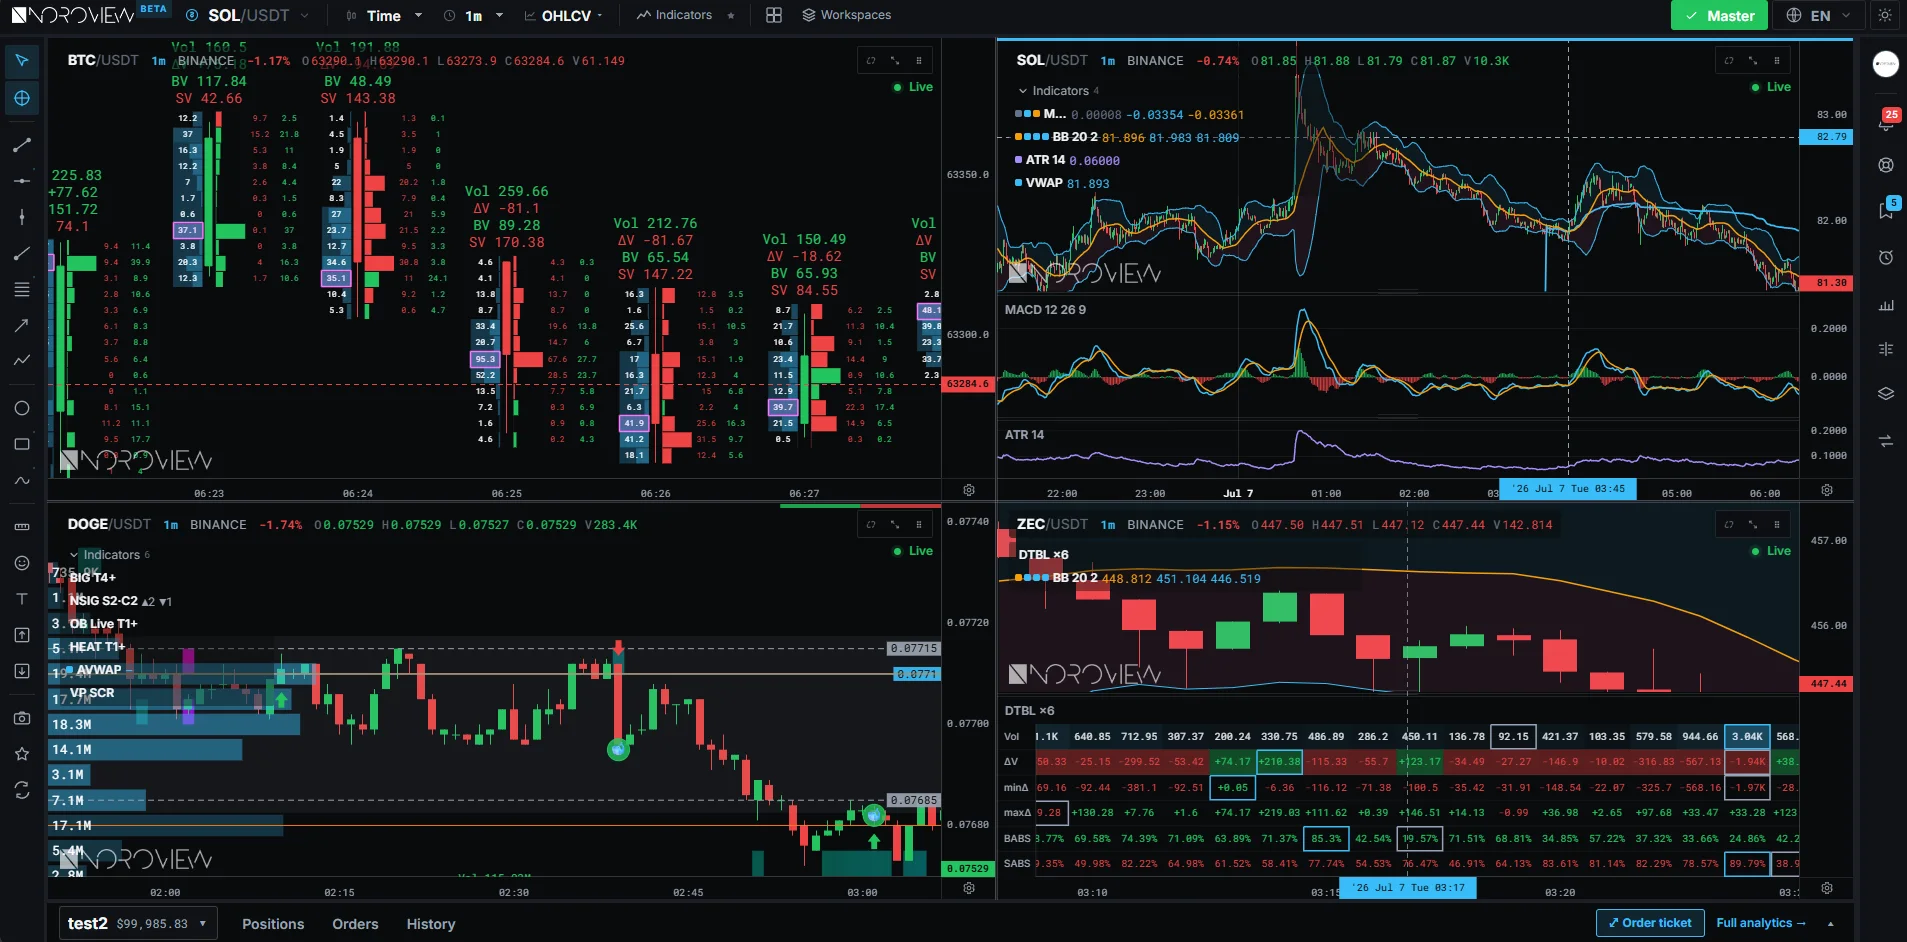Viewport: 1907px width, 942px height.
Task: Change the 1m interval dropdown
Action: [x=473, y=15]
